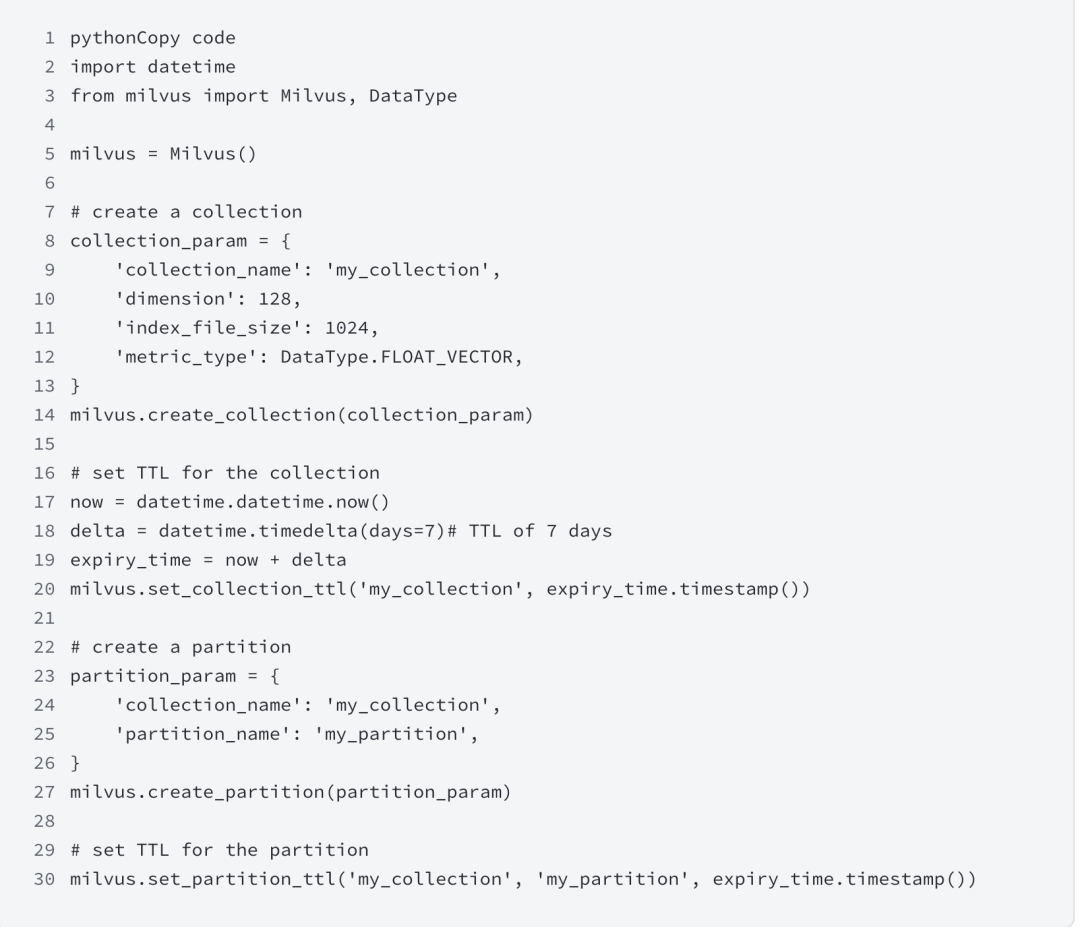Click the '# TTL of 7 days' comment
This screenshot has width=1080, height=927.
[x=530, y=531]
